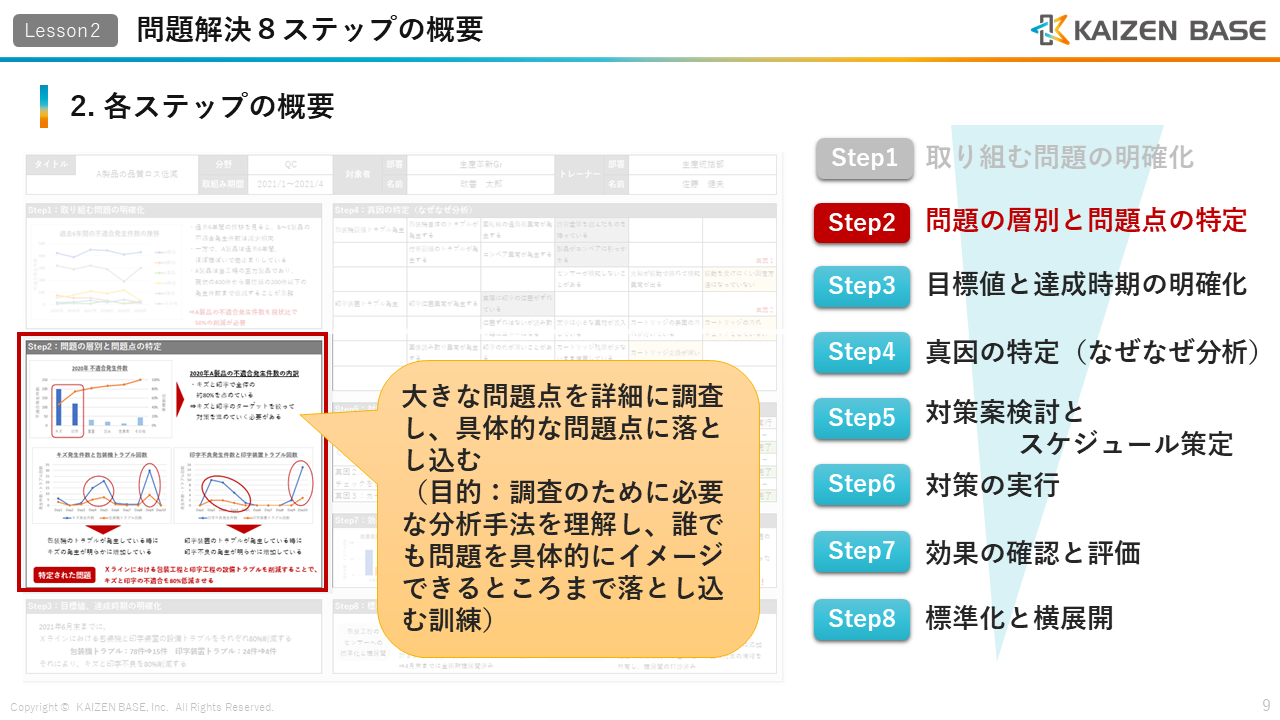Click the slide title 問題解決８ステップの概要
The image size is (1280, 720).
point(310,30)
